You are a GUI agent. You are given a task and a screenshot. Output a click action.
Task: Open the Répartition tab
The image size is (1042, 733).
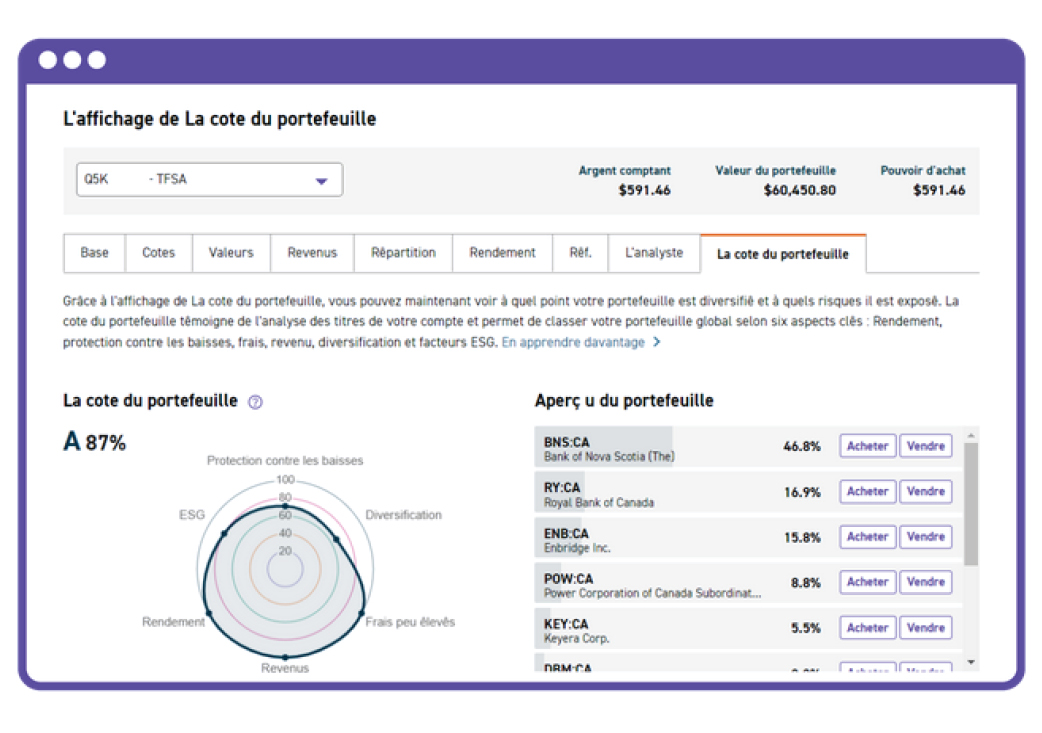pyautogui.click(x=403, y=253)
